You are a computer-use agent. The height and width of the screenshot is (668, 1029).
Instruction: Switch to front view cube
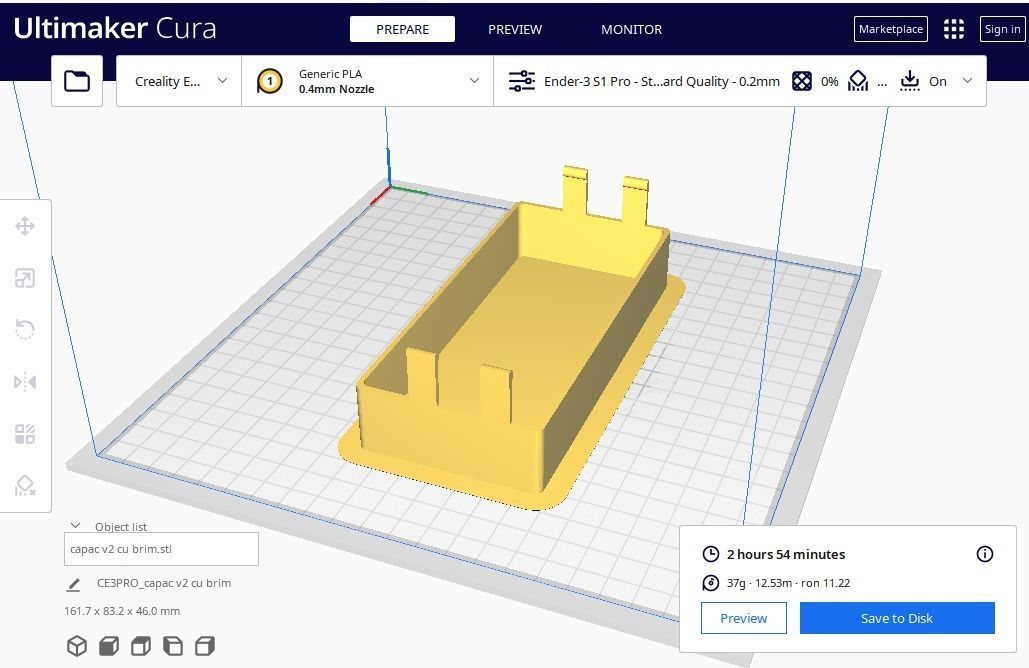[109, 646]
